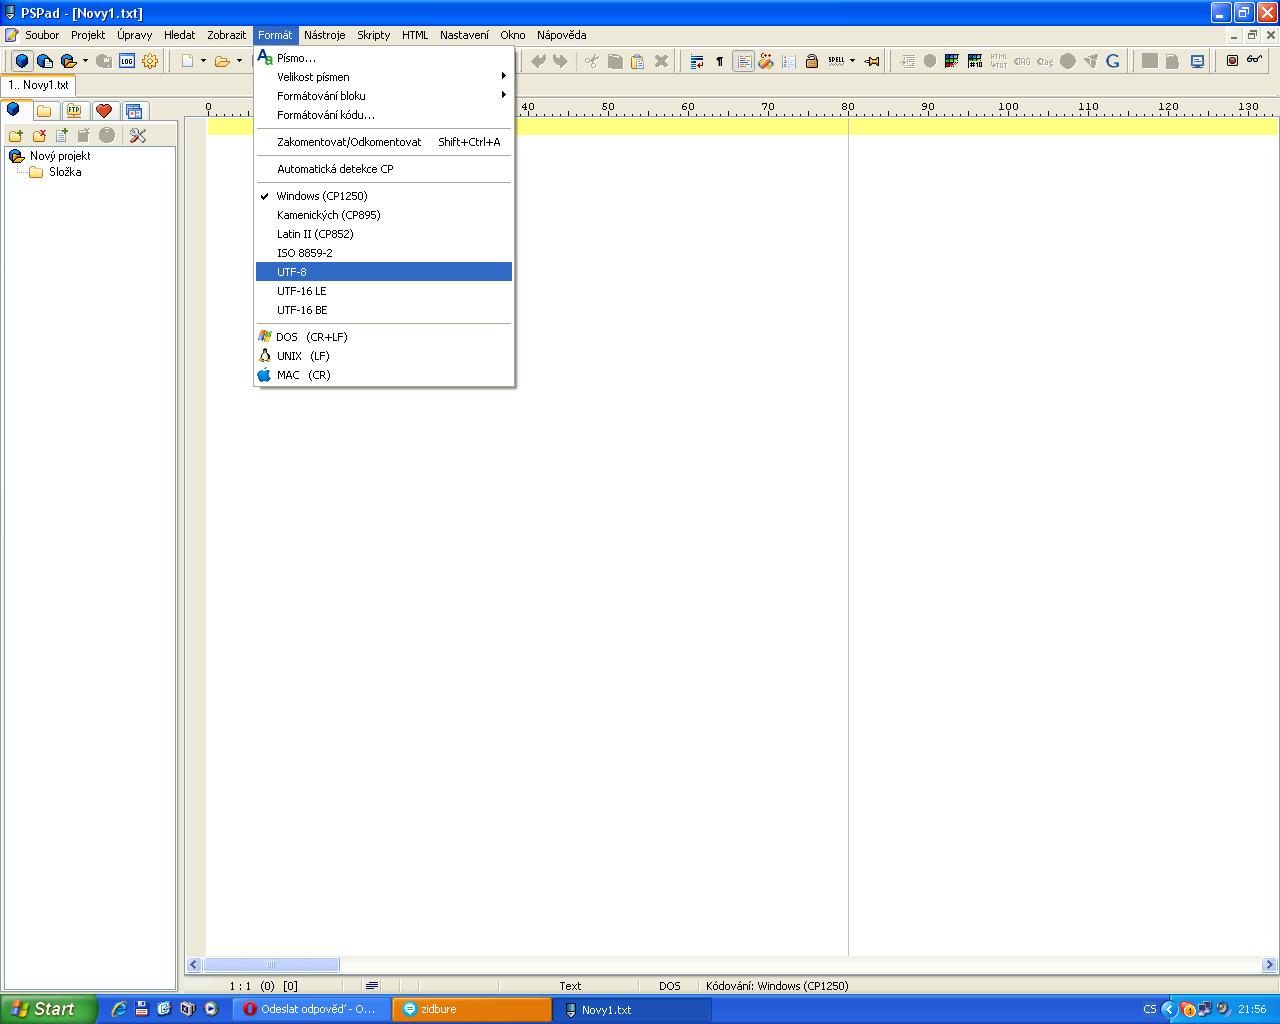Open the FTP tab in sidebar
The width and height of the screenshot is (1280, 1024).
click(74, 110)
